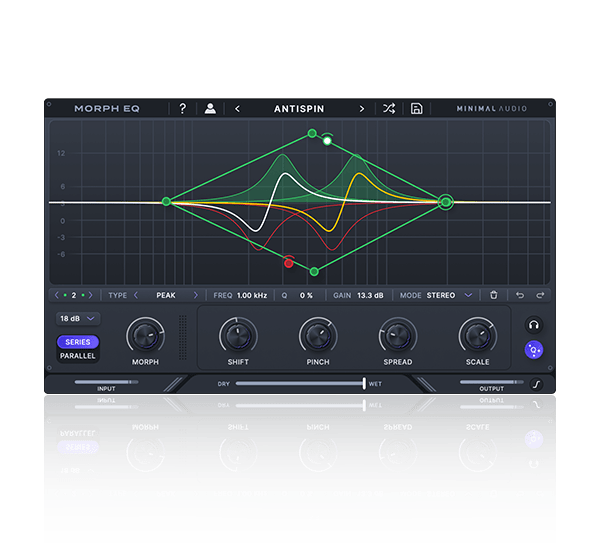This screenshot has width=600, height=543.
Task: Click the MORPH EQ logo
Action: 107,109
